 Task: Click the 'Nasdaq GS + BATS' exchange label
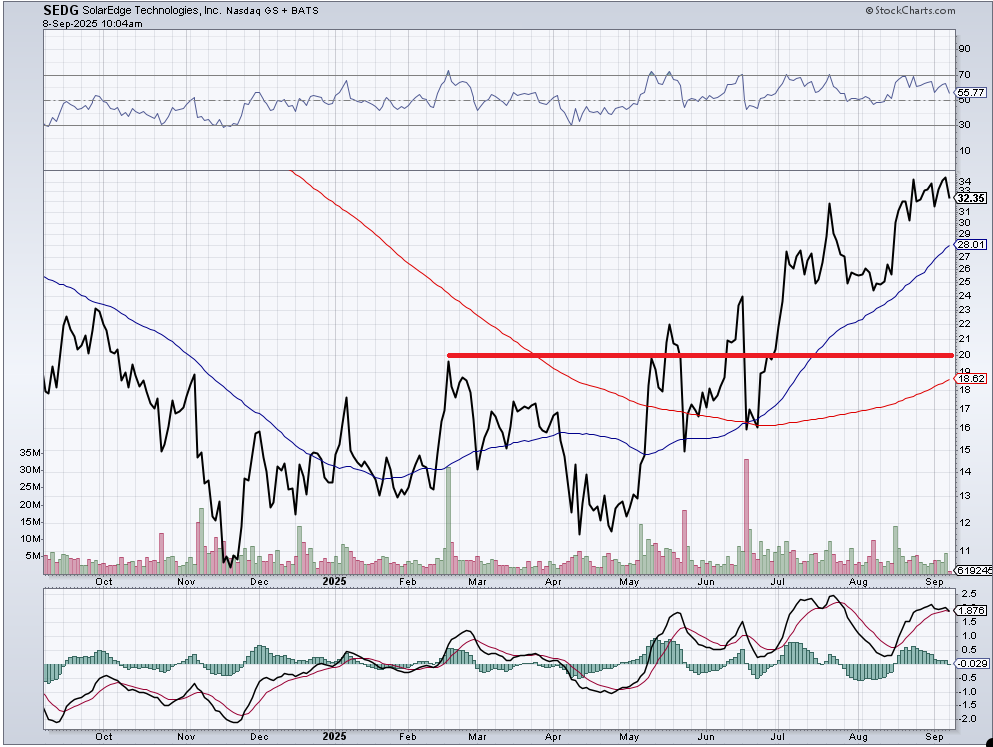tap(272, 11)
